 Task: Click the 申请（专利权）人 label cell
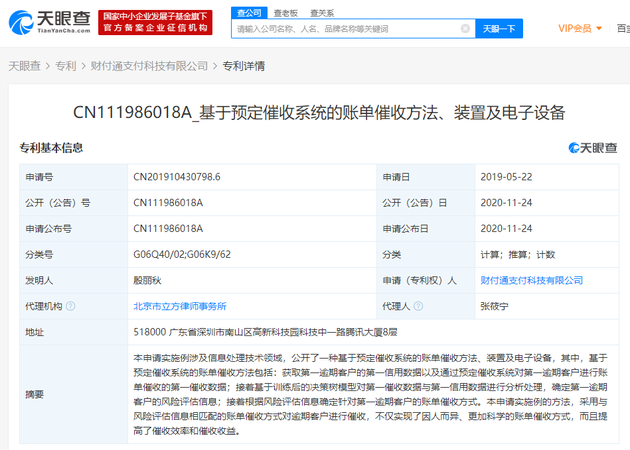point(426,280)
